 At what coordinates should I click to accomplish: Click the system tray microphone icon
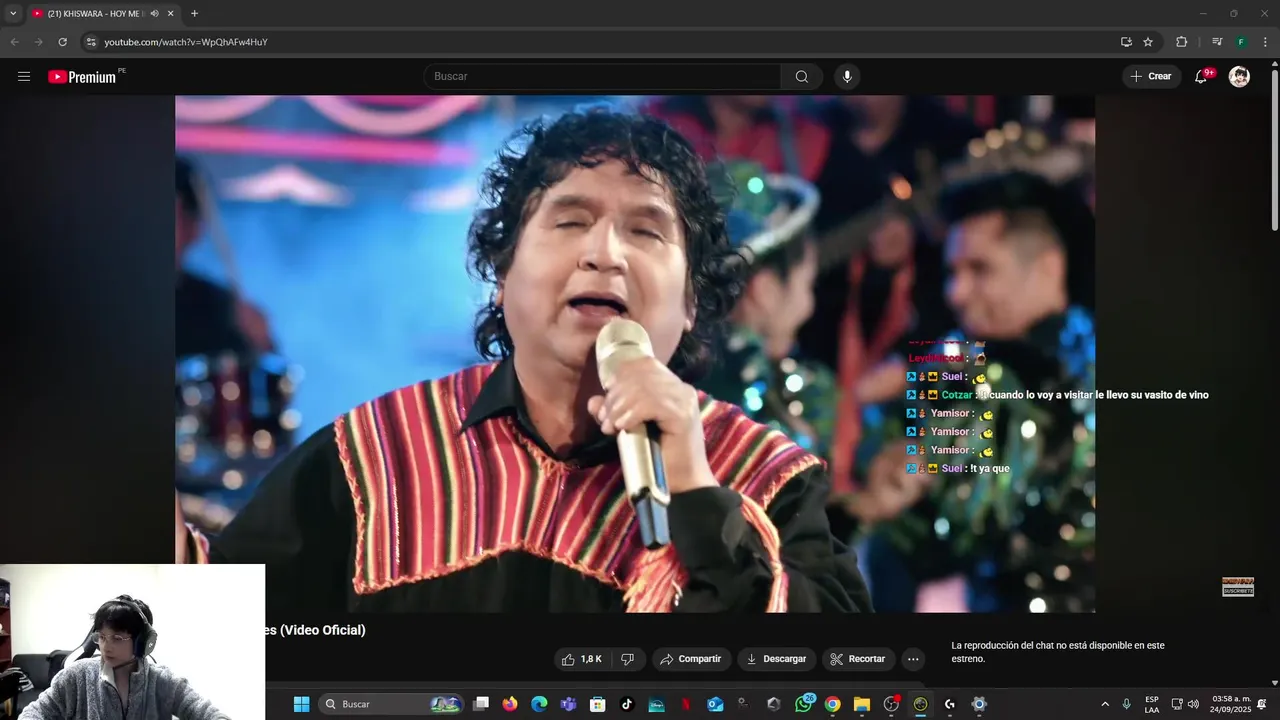[x=1127, y=704]
